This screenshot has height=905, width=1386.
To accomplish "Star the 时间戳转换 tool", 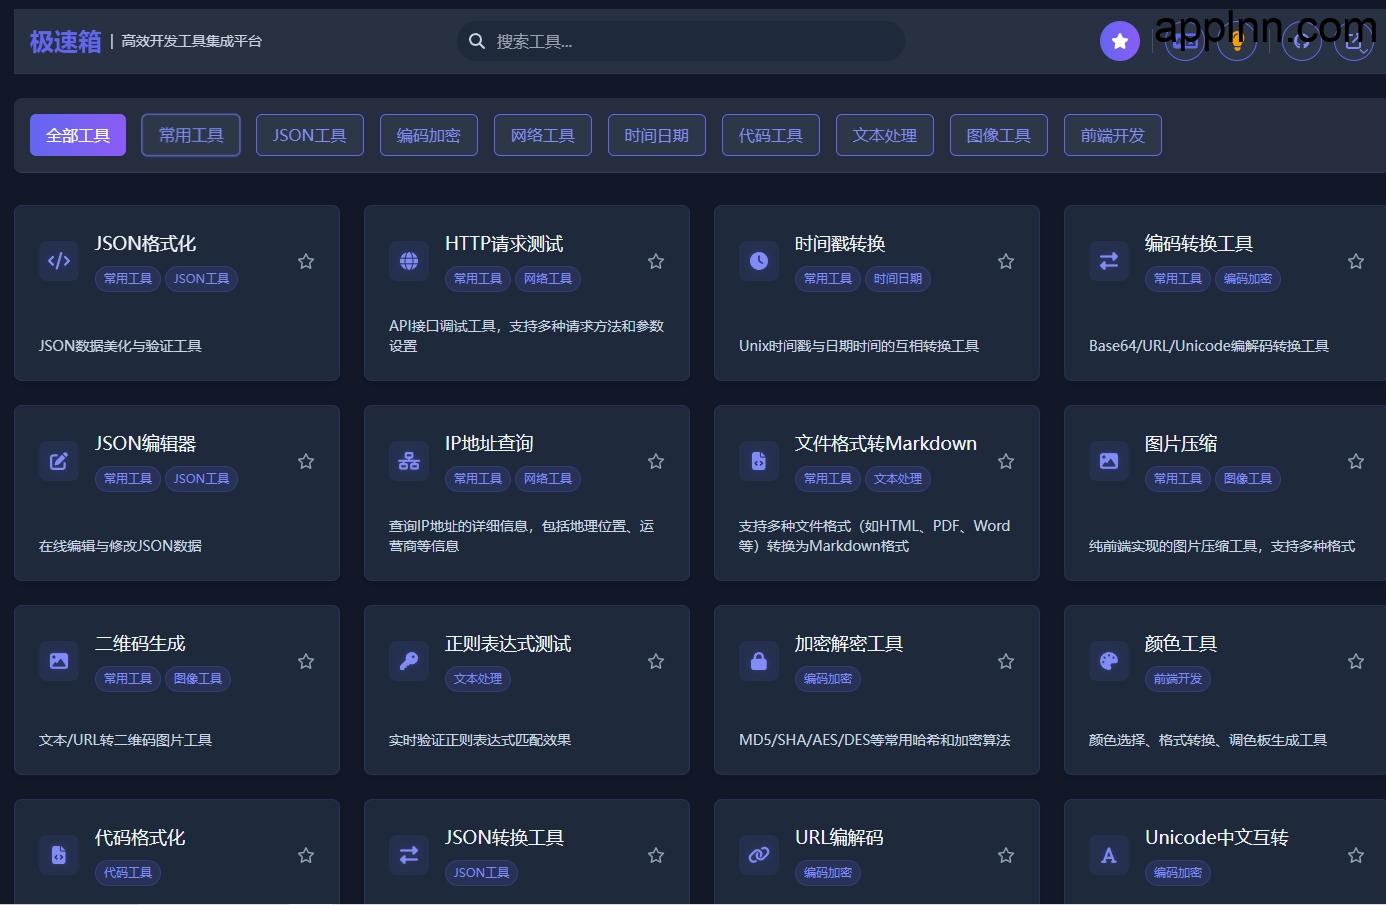I will click(x=1006, y=261).
